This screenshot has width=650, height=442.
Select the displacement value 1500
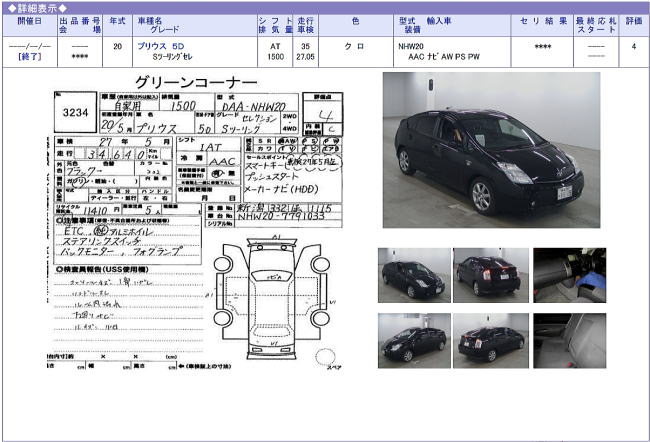276,57
